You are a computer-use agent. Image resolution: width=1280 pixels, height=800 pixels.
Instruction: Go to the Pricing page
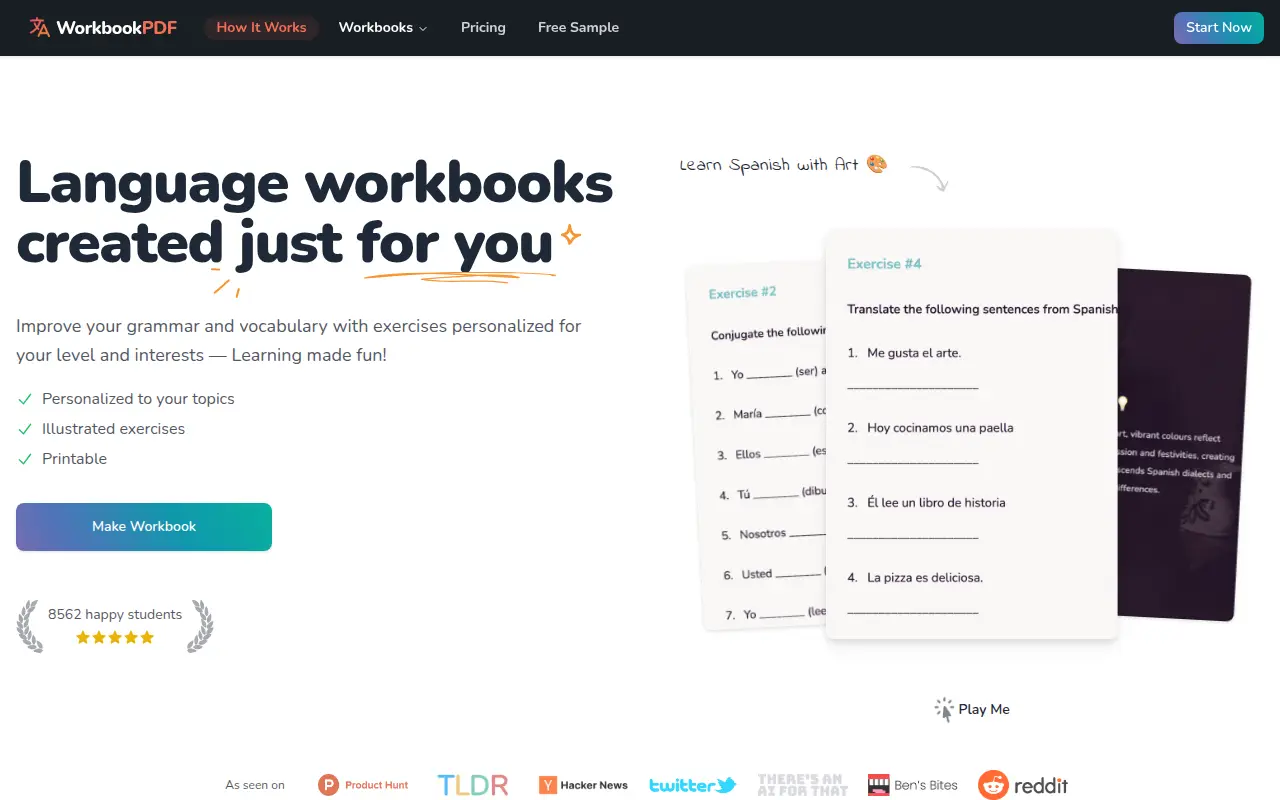click(483, 27)
